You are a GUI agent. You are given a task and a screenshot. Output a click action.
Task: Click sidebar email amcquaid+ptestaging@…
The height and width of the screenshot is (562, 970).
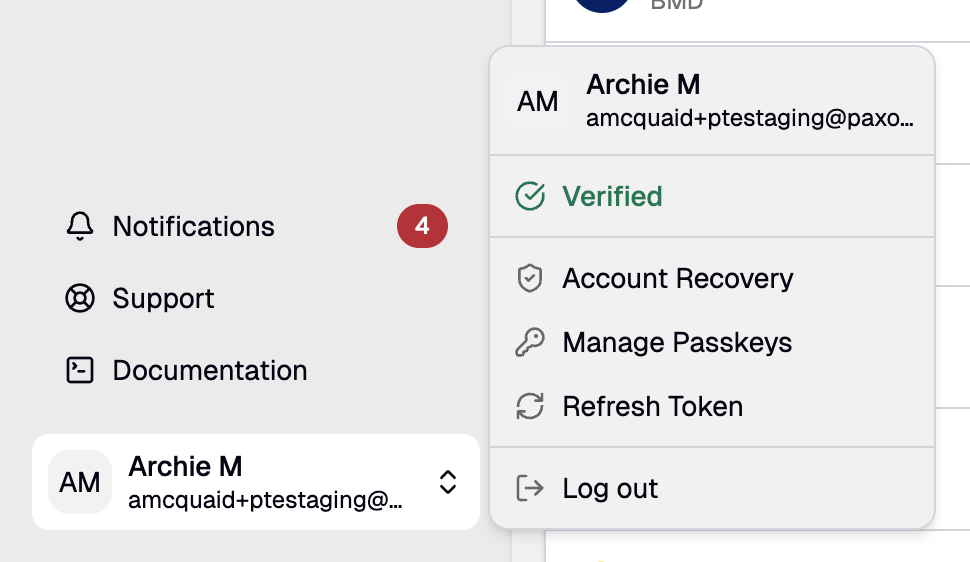point(265,500)
